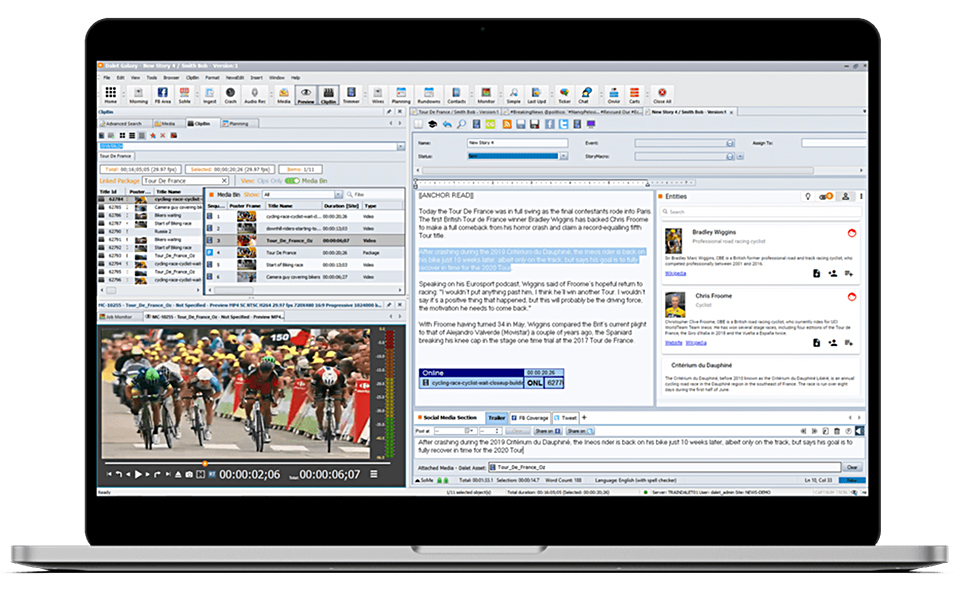This screenshot has width=970, height=596.
Task: Click the graduation cap icon in story toolbar
Action: tap(433, 124)
